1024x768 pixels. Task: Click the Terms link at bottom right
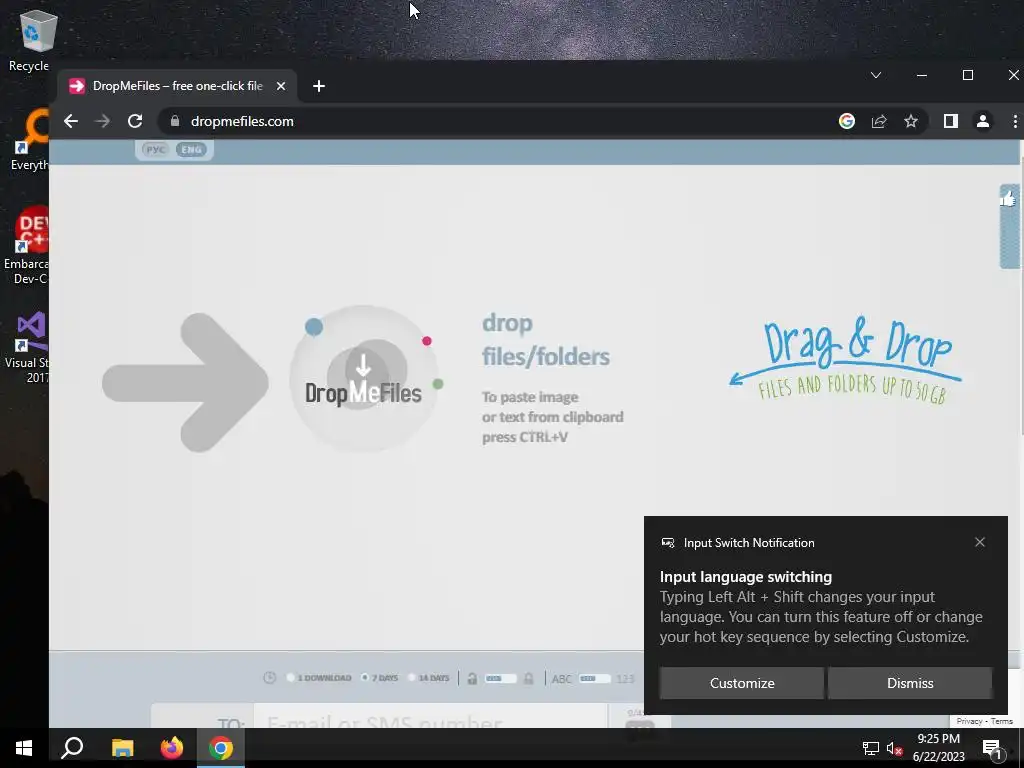click(1002, 721)
